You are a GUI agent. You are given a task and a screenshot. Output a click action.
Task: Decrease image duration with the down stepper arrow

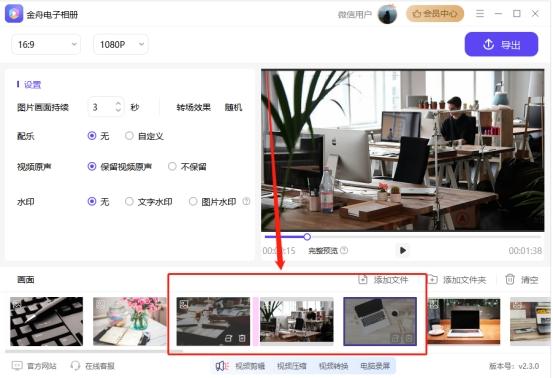[x=118, y=110]
